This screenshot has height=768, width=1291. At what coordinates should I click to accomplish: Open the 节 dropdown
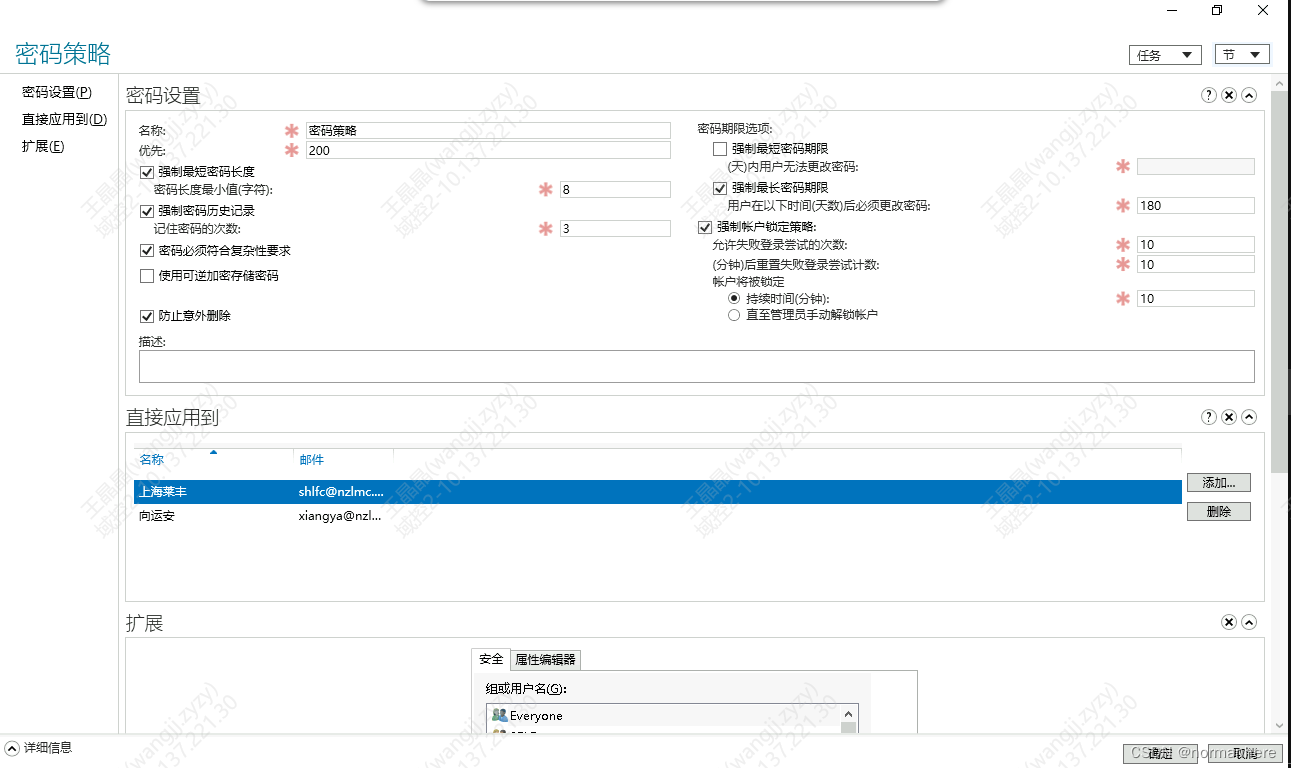1242,55
